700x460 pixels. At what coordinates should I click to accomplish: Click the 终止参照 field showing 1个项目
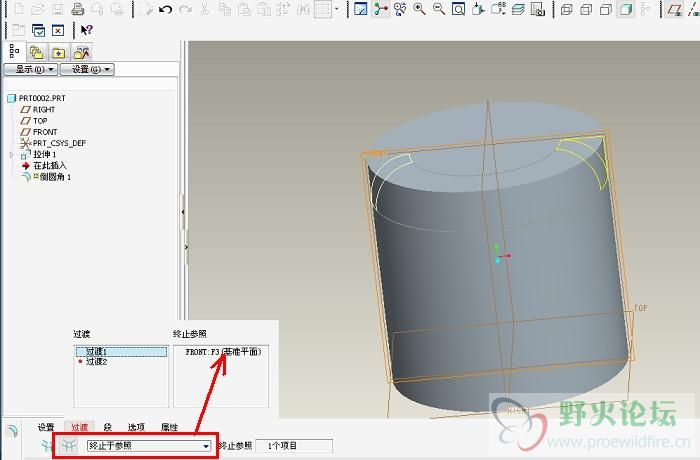294,446
